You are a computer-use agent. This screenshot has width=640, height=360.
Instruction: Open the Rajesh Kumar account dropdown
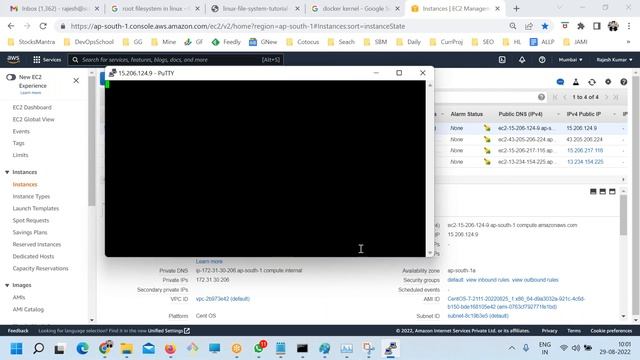614,60
